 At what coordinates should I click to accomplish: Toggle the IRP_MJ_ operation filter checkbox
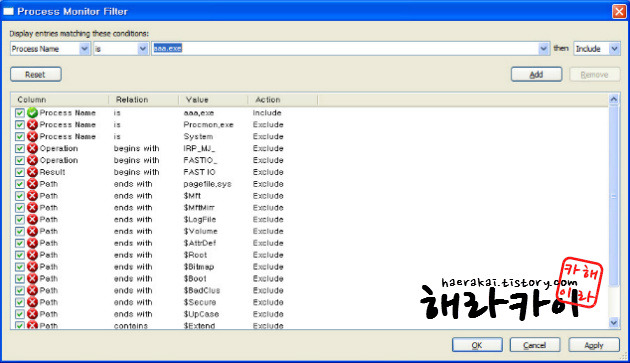[20, 148]
